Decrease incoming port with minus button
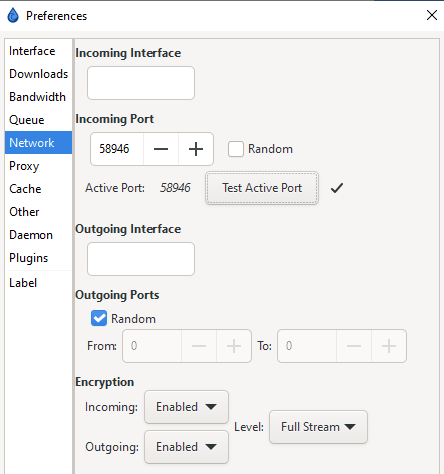The width and height of the screenshot is (444, 474). [161, 149]
